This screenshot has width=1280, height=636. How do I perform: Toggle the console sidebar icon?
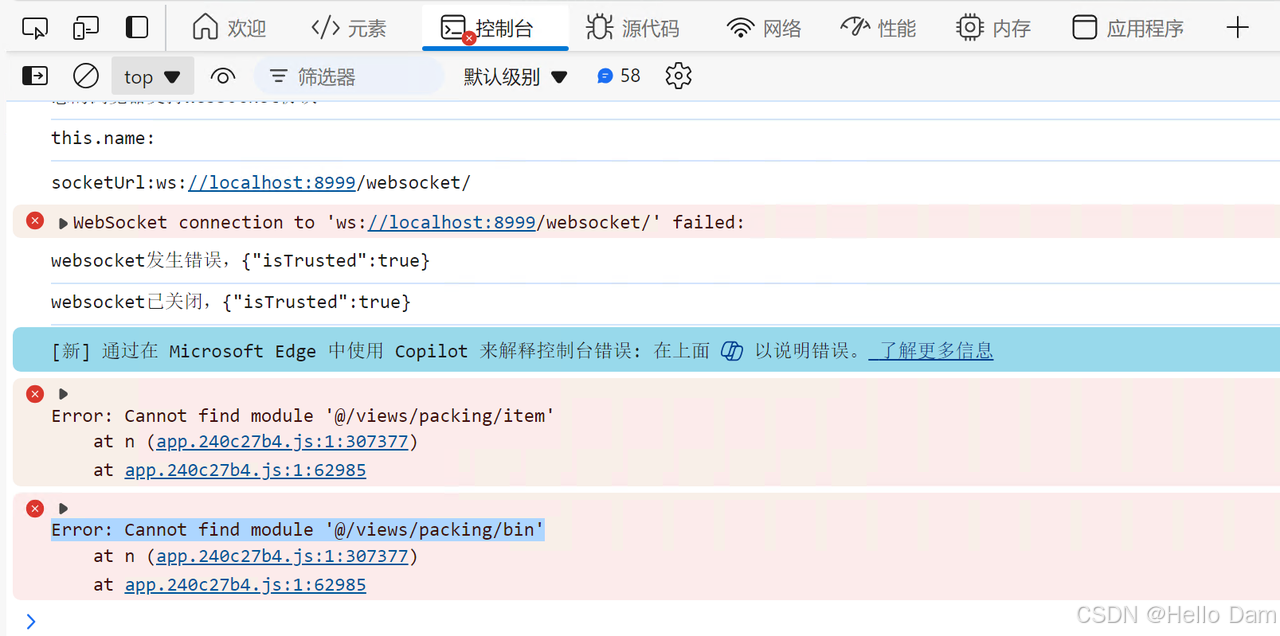coord(35,76)
